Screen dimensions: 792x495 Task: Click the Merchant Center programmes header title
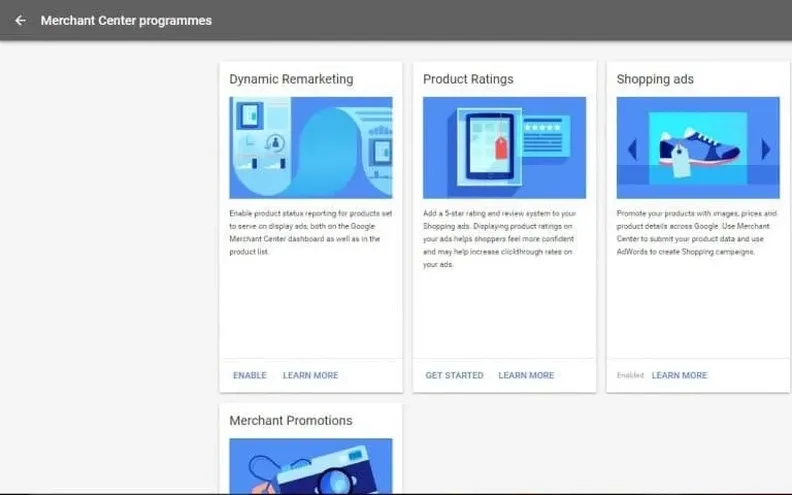click(126, 21)
